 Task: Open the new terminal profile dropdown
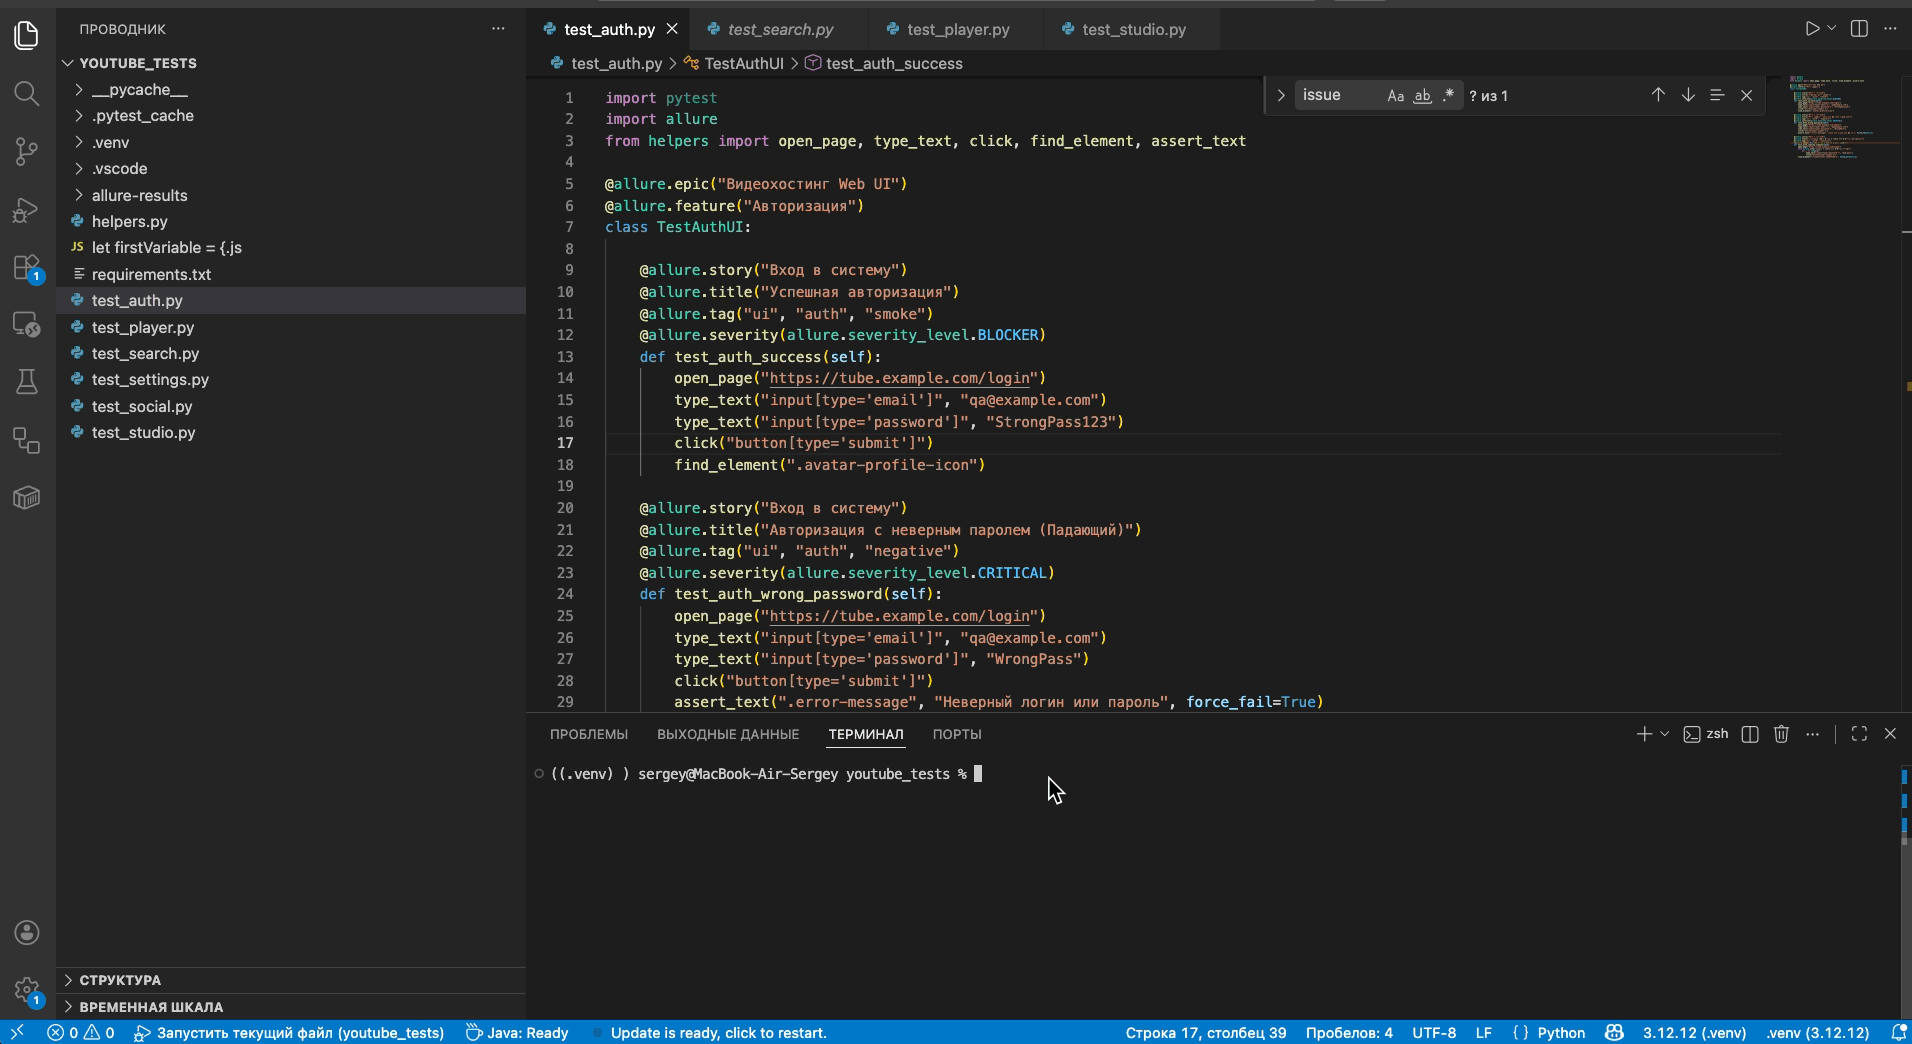point(1665,734)
